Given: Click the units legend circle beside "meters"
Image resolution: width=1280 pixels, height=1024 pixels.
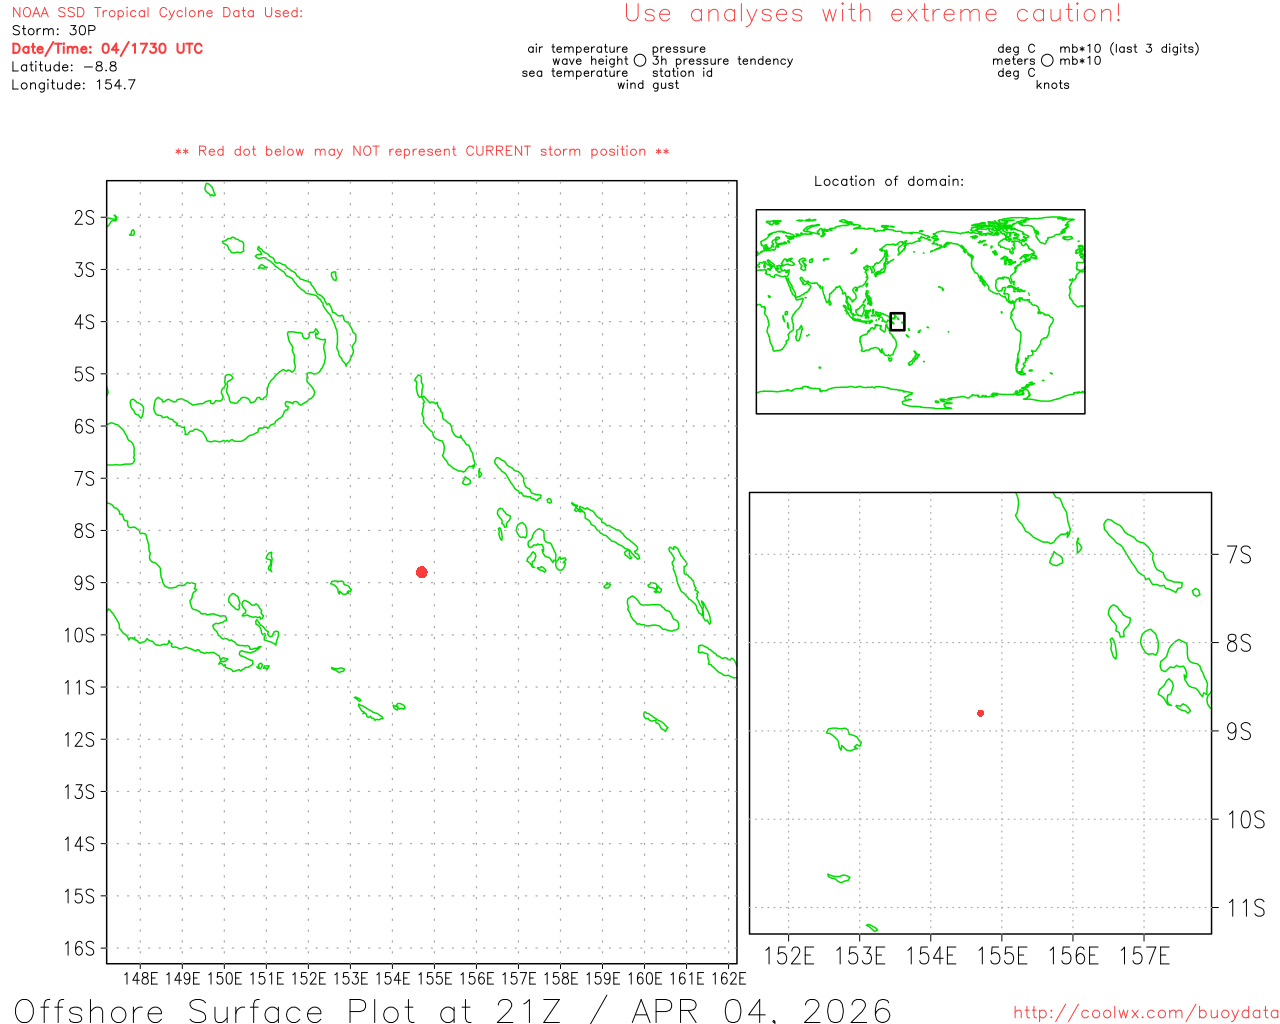Looking at the screenshot, I should (x=1047, y=61).
